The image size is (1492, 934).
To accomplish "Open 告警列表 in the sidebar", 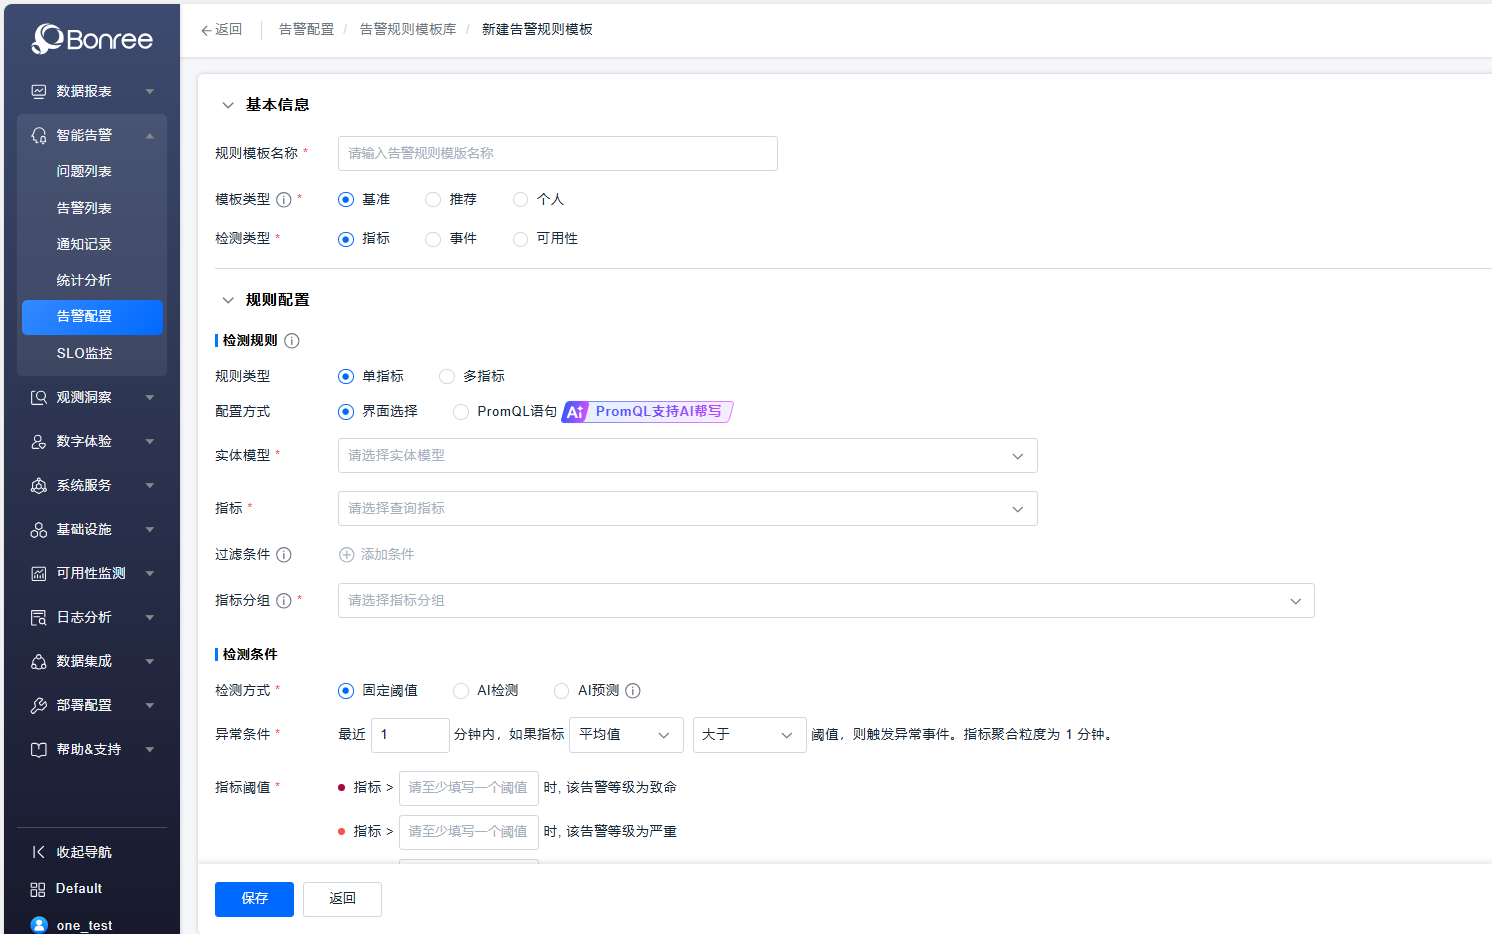I will 84,208.
